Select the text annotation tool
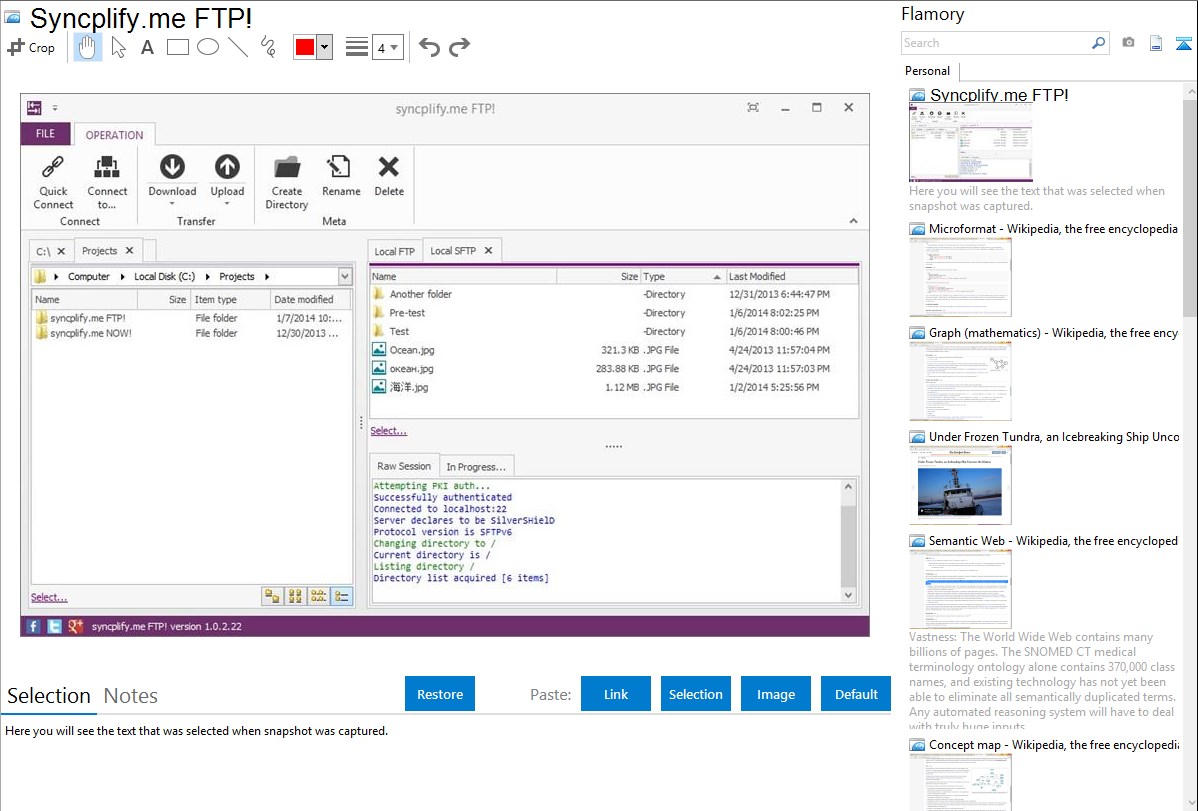This screenshot has width=1198, height=811. [x=147, y=47]
